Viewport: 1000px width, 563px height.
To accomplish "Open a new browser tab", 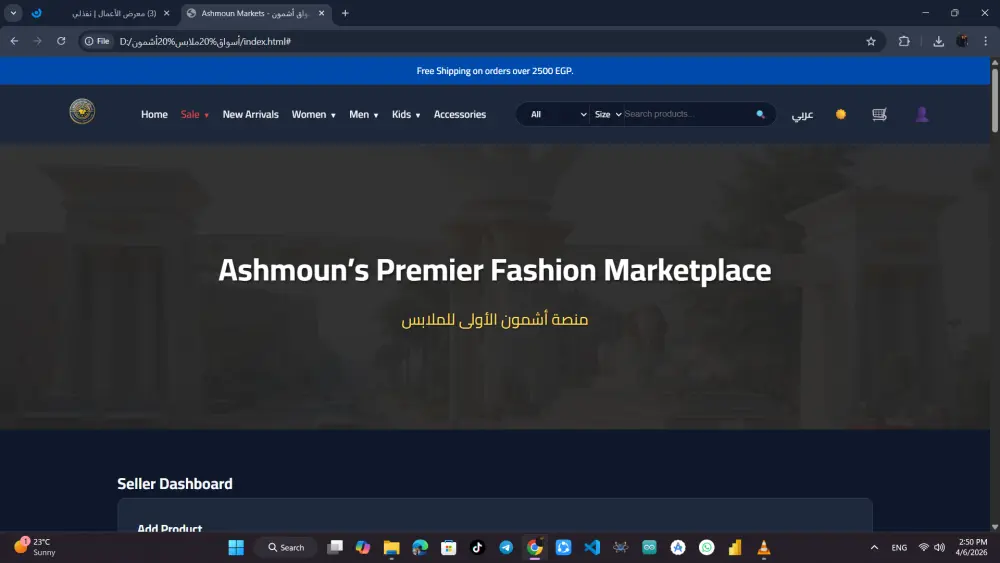I will [345, 13].
